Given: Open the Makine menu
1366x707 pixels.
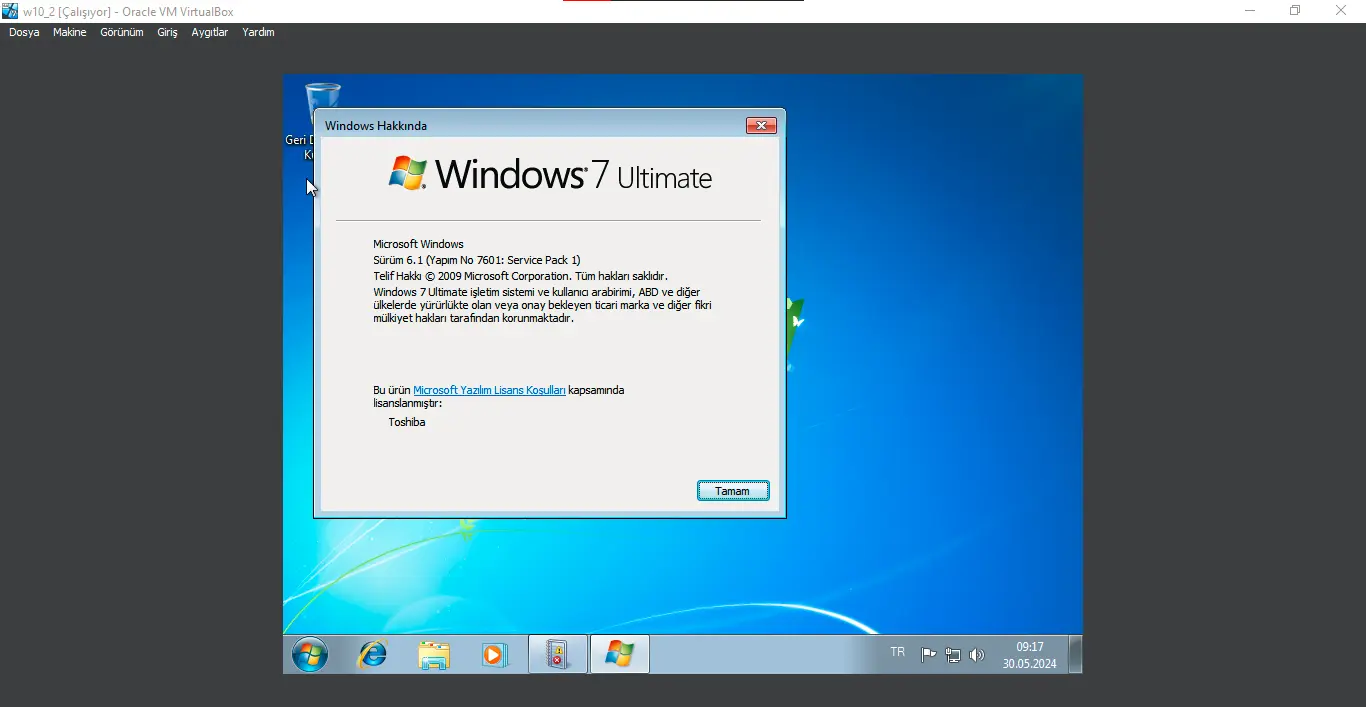Looking at the screenshot, I should coord(70,32).
